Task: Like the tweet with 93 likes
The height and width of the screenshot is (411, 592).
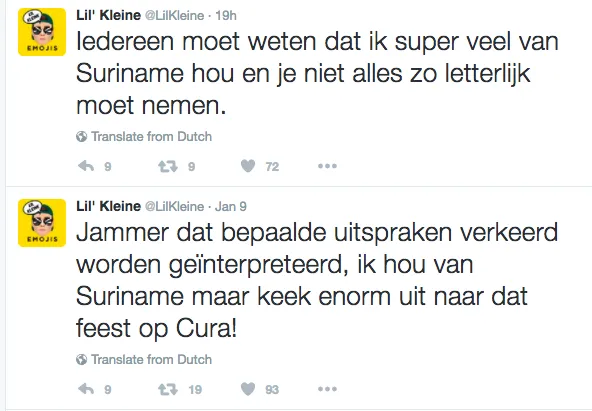Action: click(x=248, y=389)
